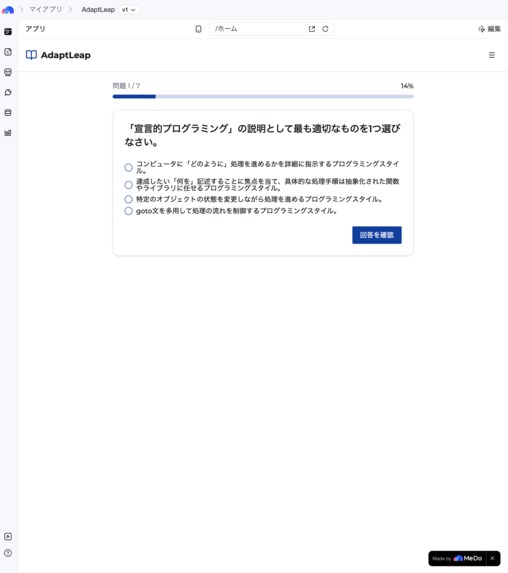The width and height of the screenshot is (508, 573).
Task: Open the analytics chart icon in the sidebar
Action: click(8, 133)
